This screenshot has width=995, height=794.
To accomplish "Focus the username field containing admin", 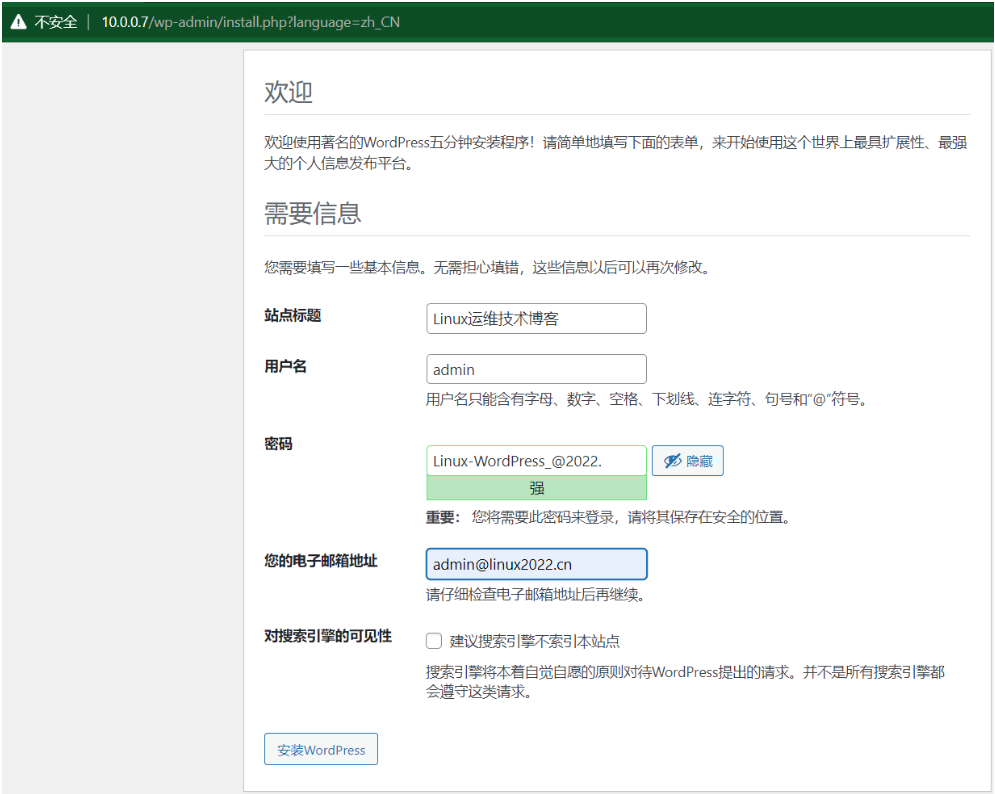I will point(536,369).
